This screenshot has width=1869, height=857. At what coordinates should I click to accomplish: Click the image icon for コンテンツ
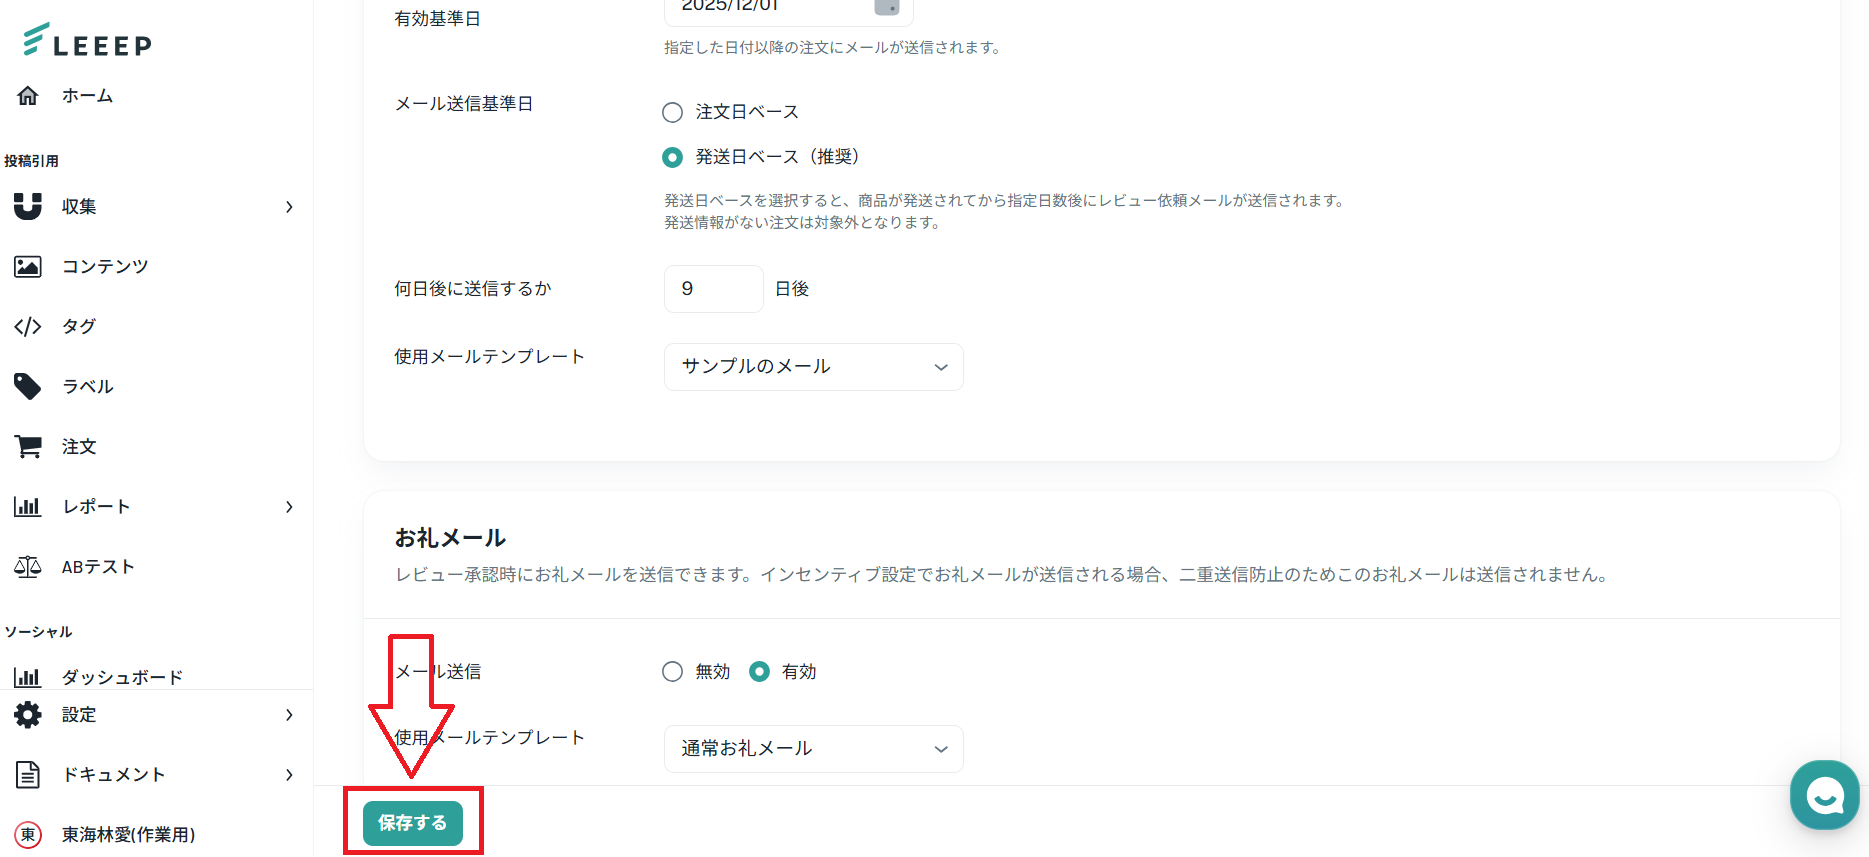[28, 267]
